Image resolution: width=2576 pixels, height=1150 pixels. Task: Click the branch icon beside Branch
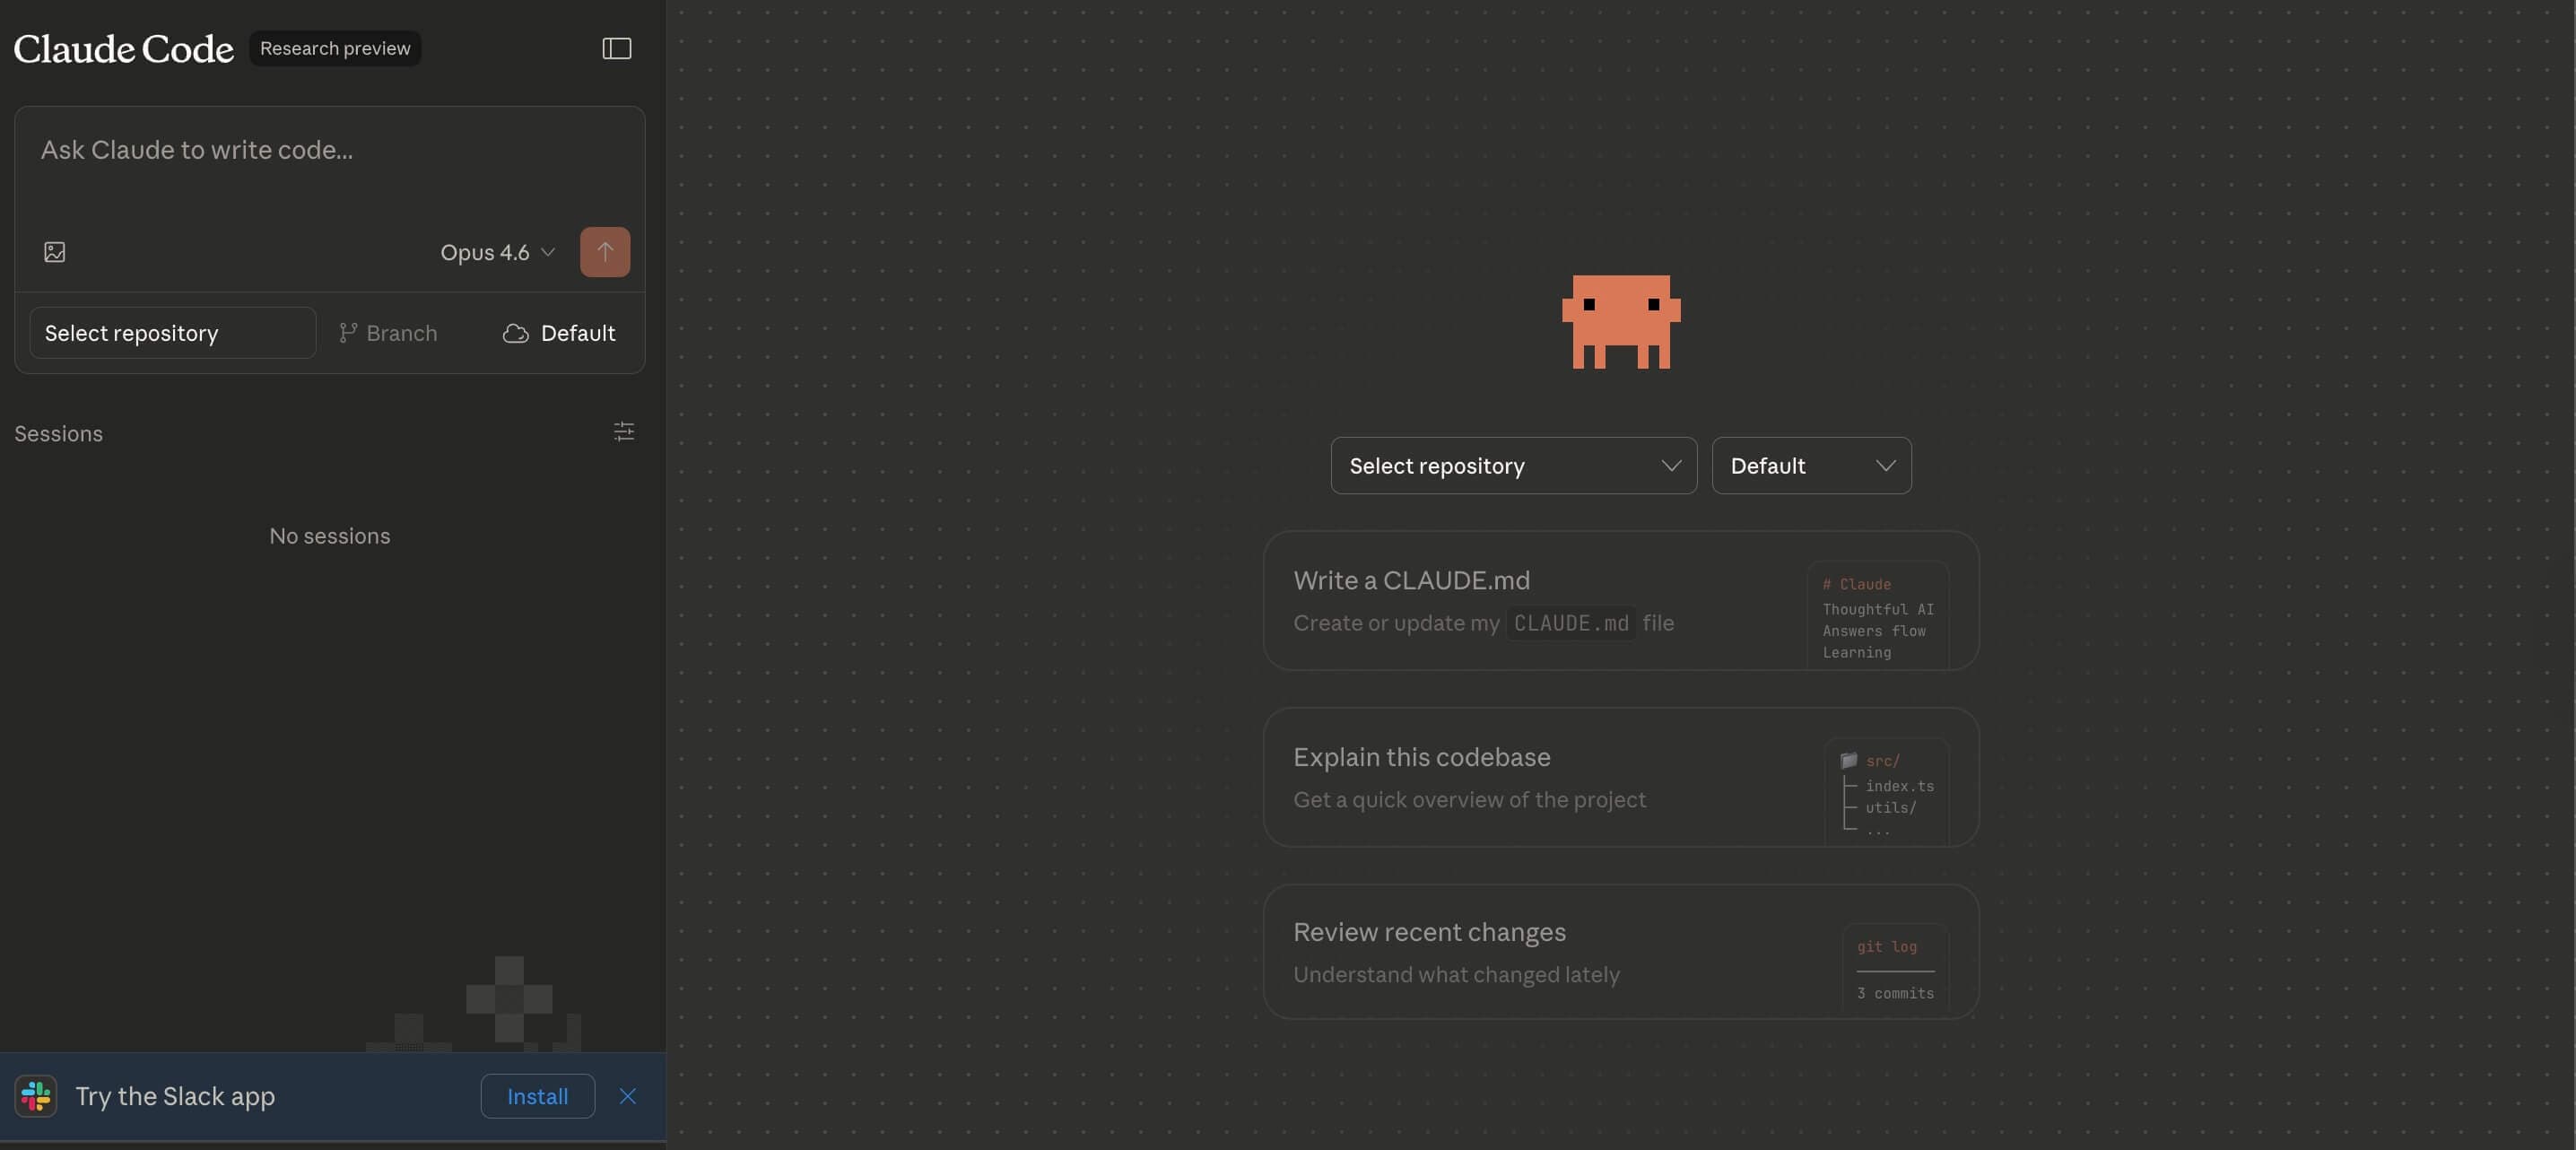pyautogui.click(x=347, y=333)
